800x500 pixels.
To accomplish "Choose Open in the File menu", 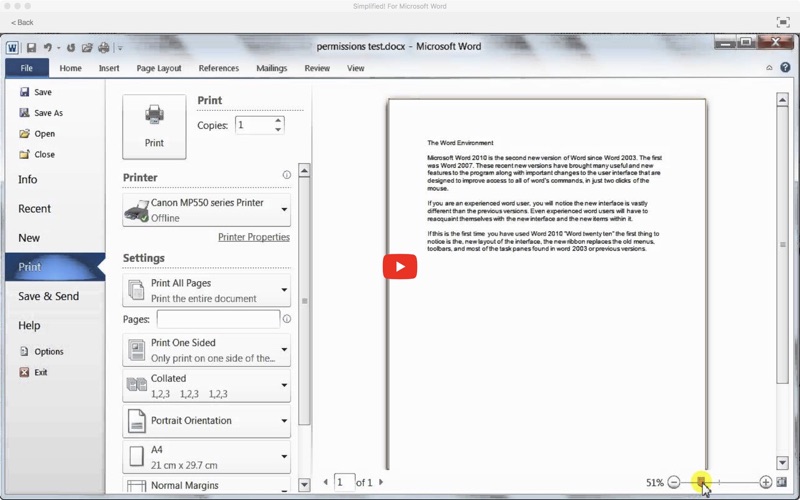I will click(x=37, y=134).
